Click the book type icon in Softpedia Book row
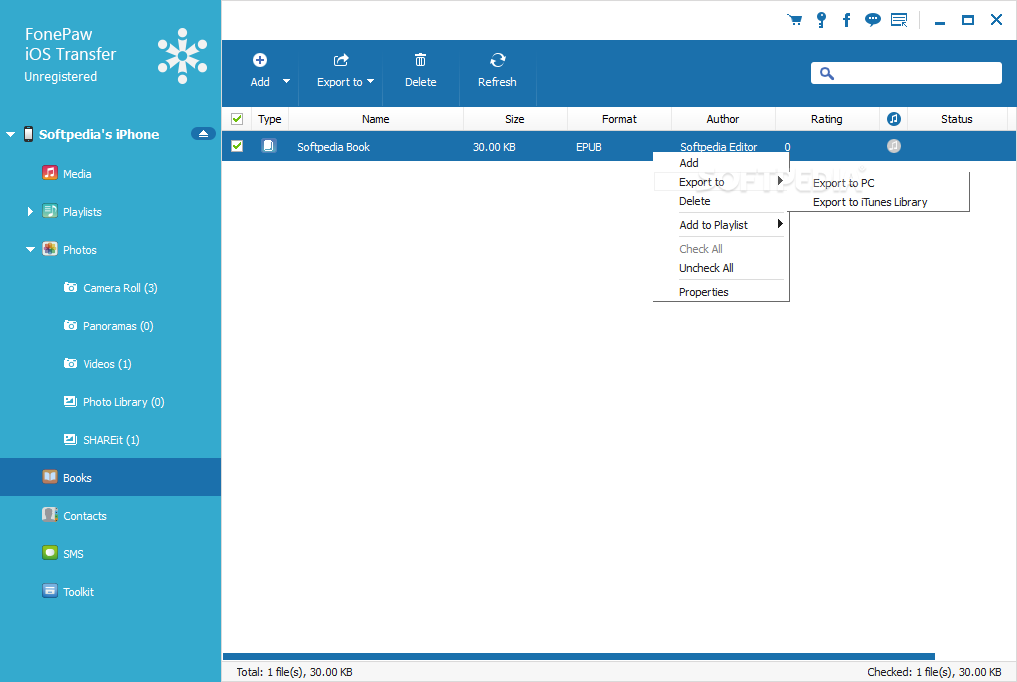Screen dimensions: 1017x682 click(269, 146)
